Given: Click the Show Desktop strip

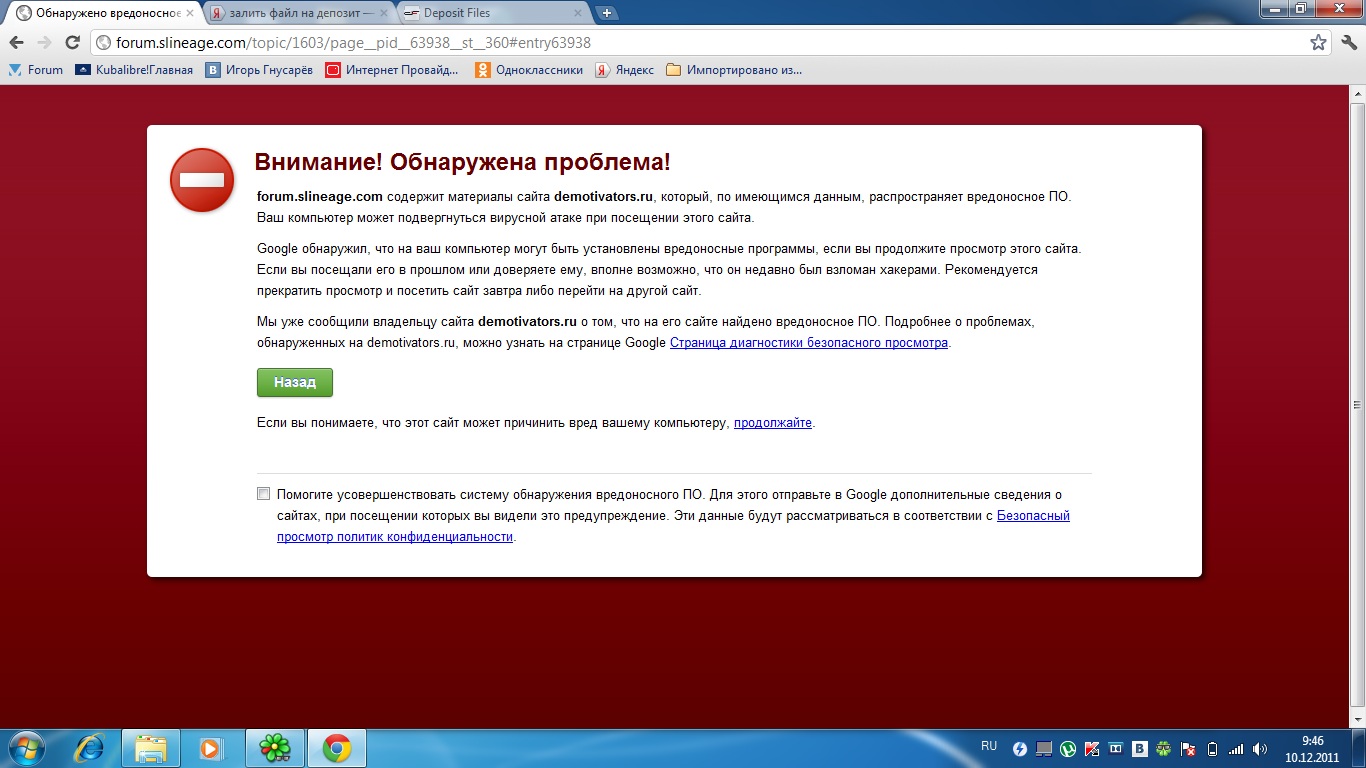Looking at the screenshot, I should [1359, 748].
